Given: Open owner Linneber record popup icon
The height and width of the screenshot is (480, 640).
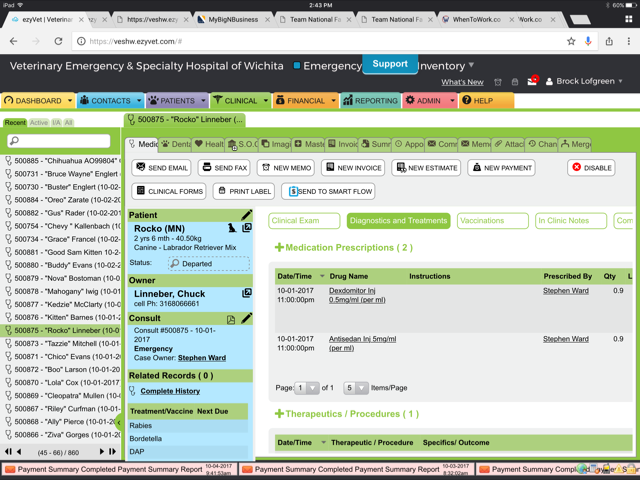Looking at the screenshot, I should click(246, 294).
